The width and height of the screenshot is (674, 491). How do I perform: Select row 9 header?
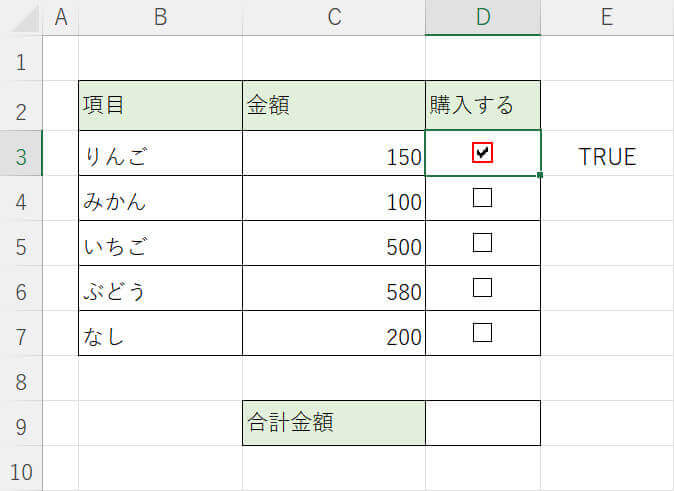tap(21, 425)
